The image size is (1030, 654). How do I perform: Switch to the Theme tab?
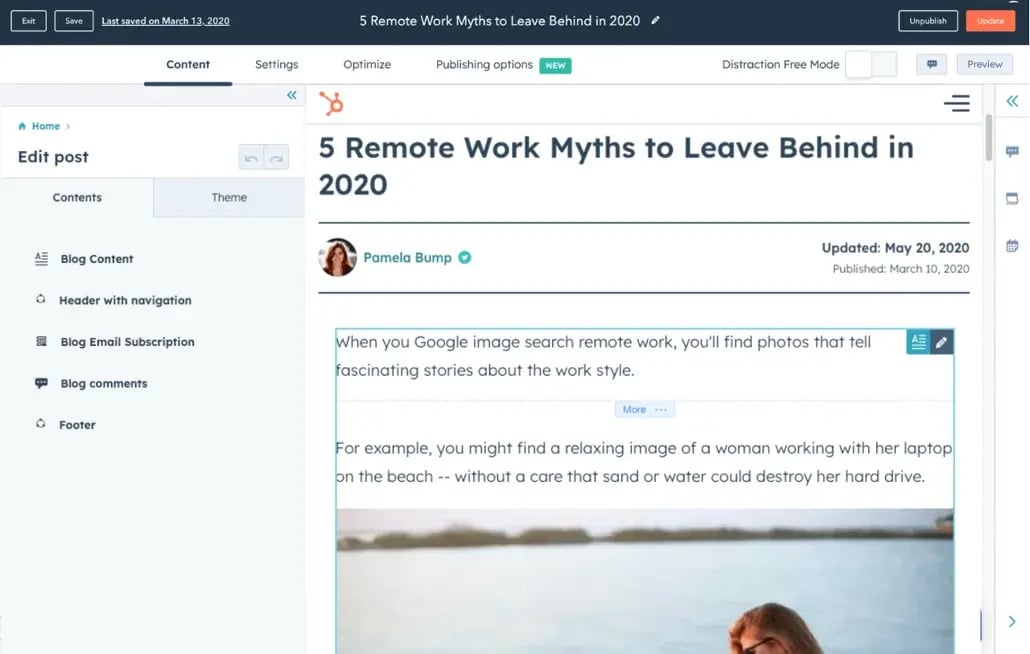tap(229, 197)
